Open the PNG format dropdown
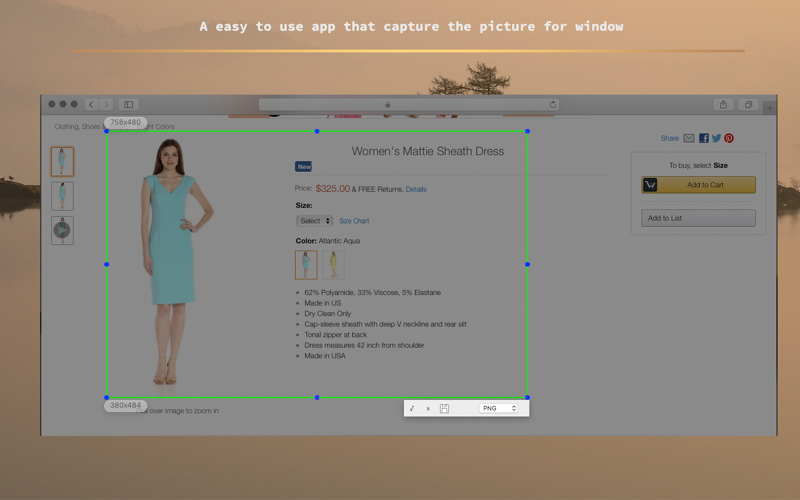 498,408
